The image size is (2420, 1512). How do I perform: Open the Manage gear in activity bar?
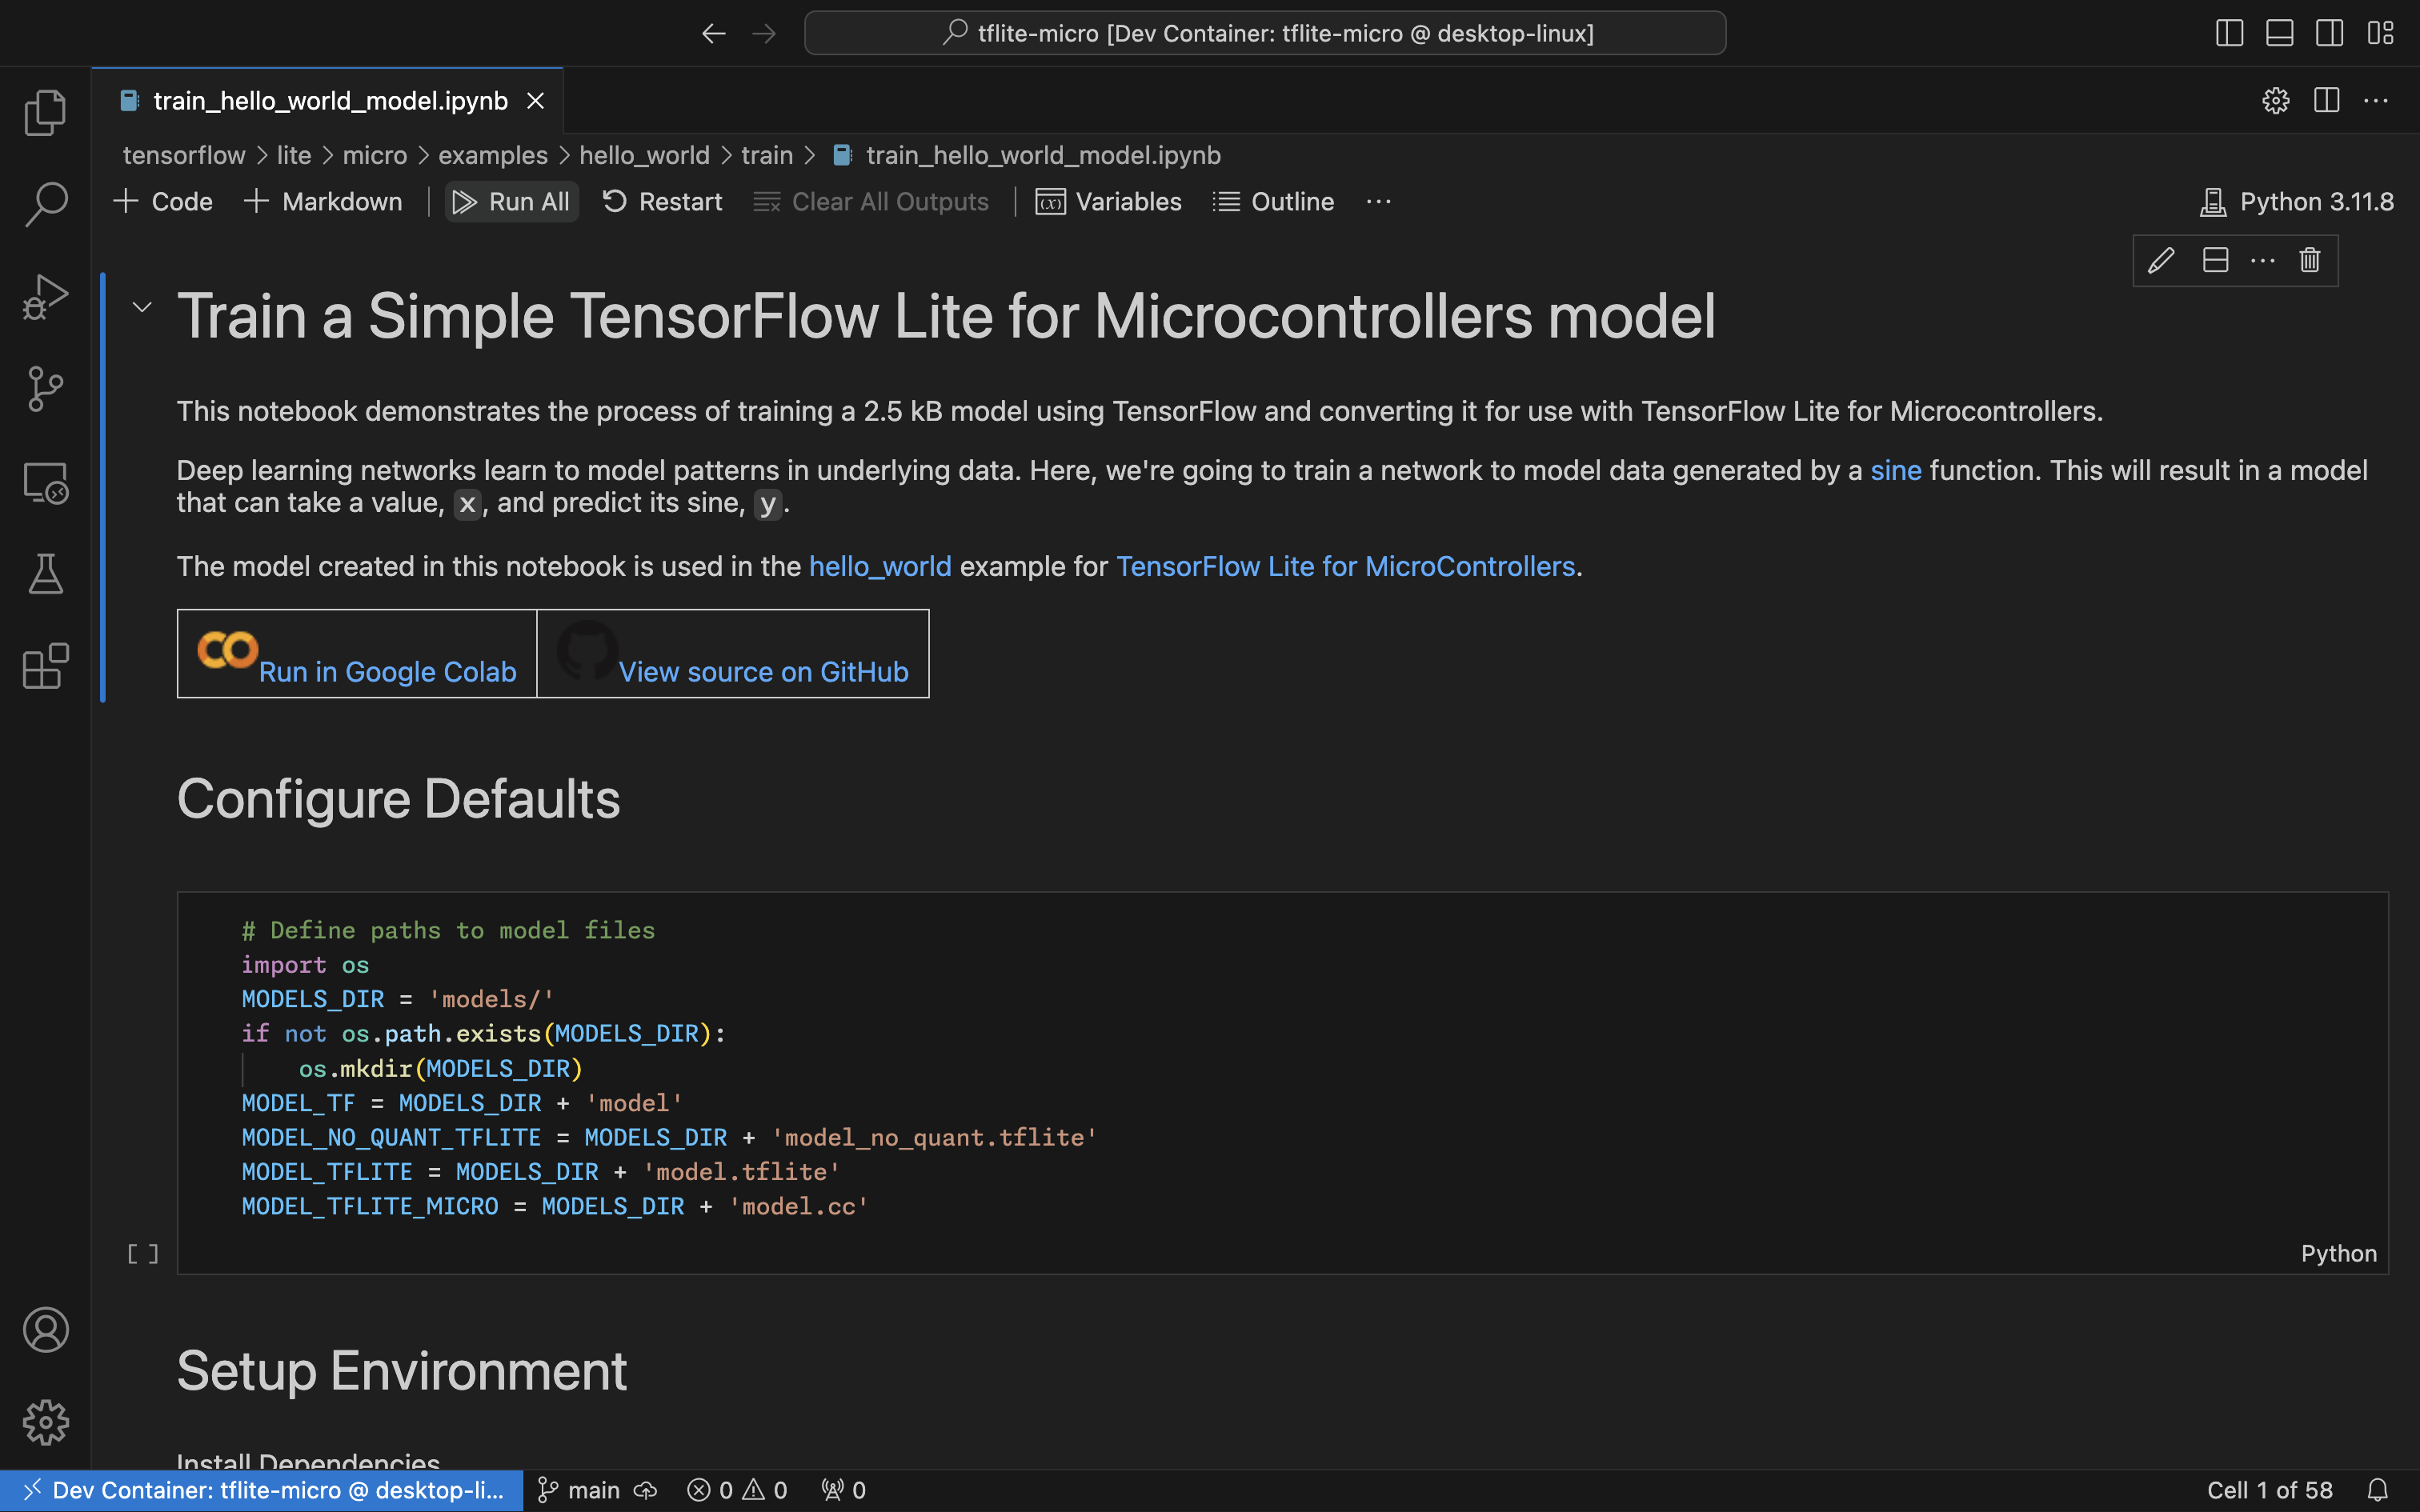tap(45, 1422)
